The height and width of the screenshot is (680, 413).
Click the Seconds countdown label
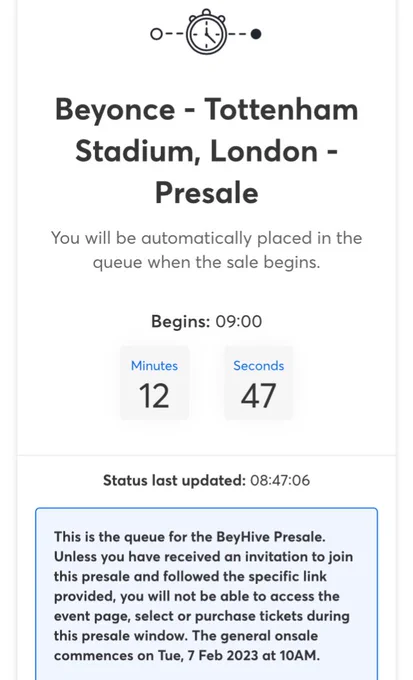(259, 366)
